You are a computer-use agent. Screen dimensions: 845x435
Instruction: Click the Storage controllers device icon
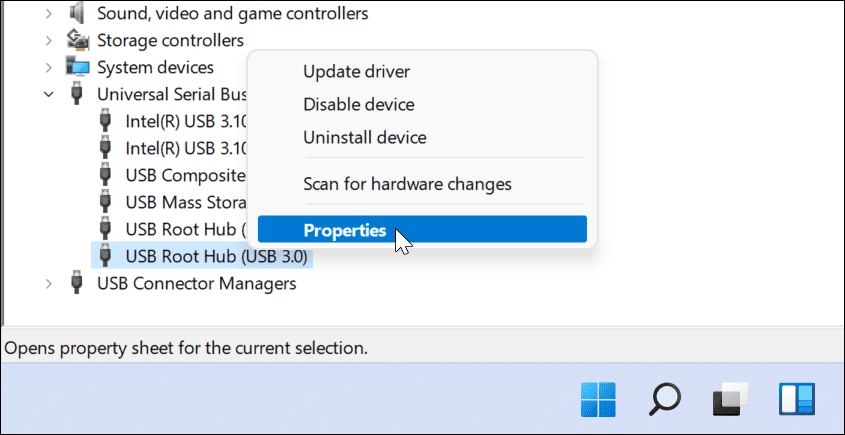coord(77,40)
